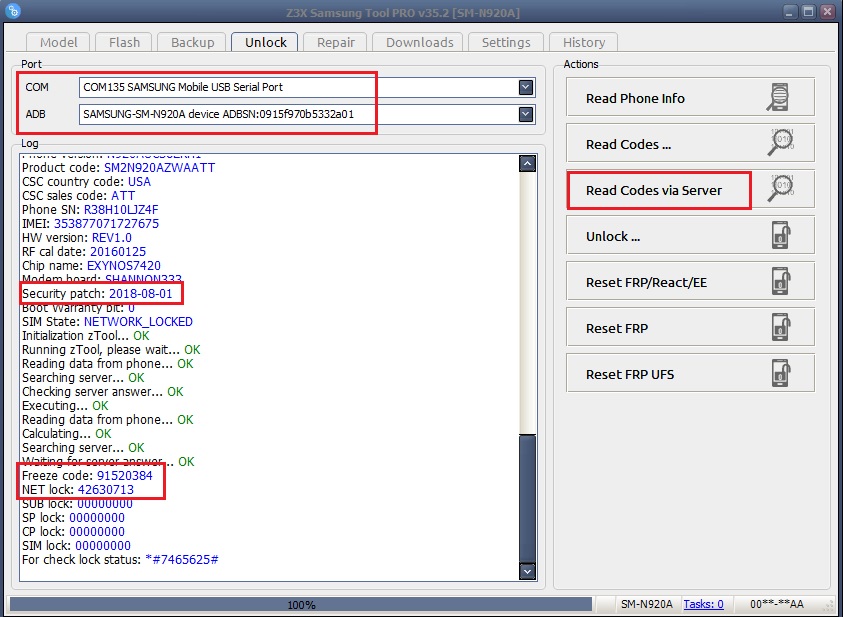The width and height of the screenshot is (843, 617).
Task: Click the Checking server answer... OK line
Action: click(103, 392)
